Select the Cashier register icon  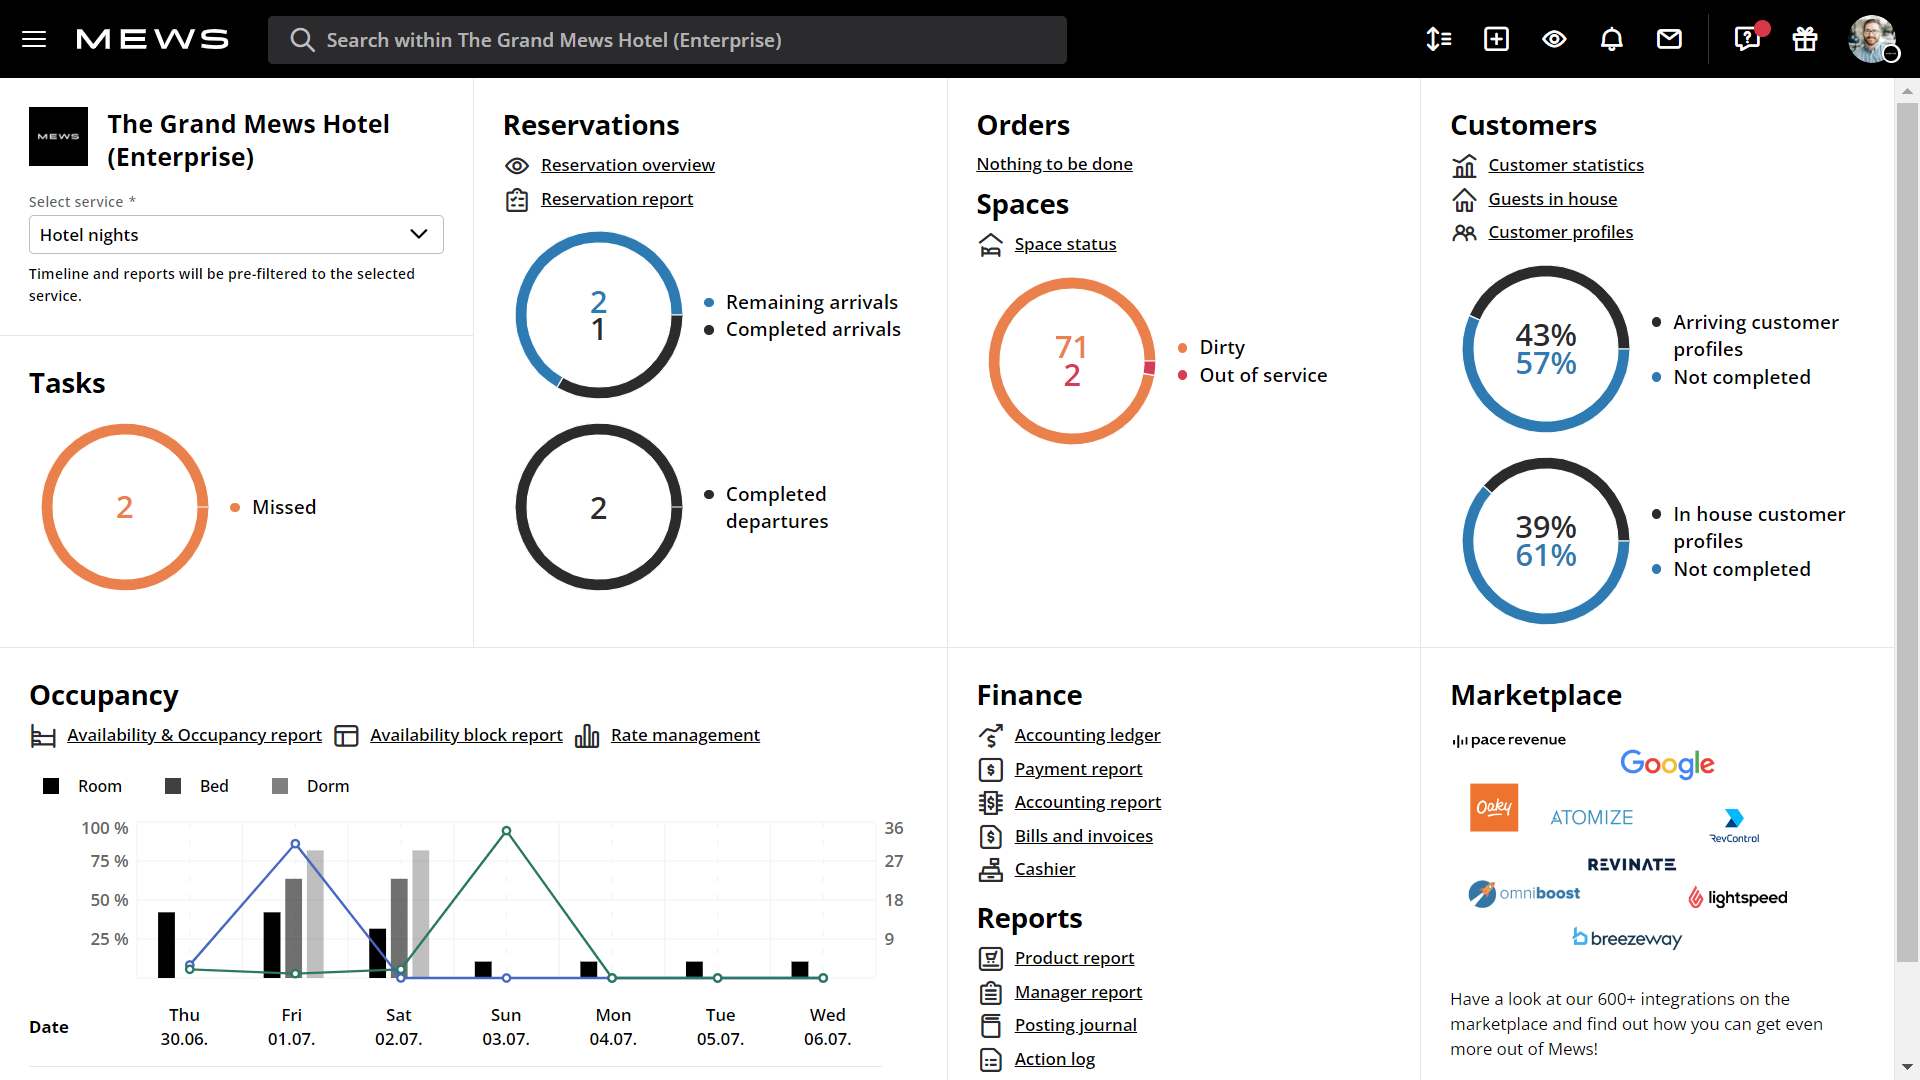[x=991, y=869]
